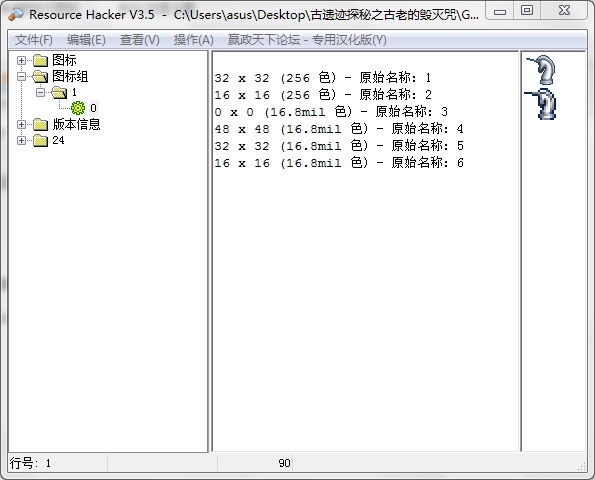Viewport: 595px width, 480px height.
Task: Open the 编辑(E) menu
Action: (86, 40)
